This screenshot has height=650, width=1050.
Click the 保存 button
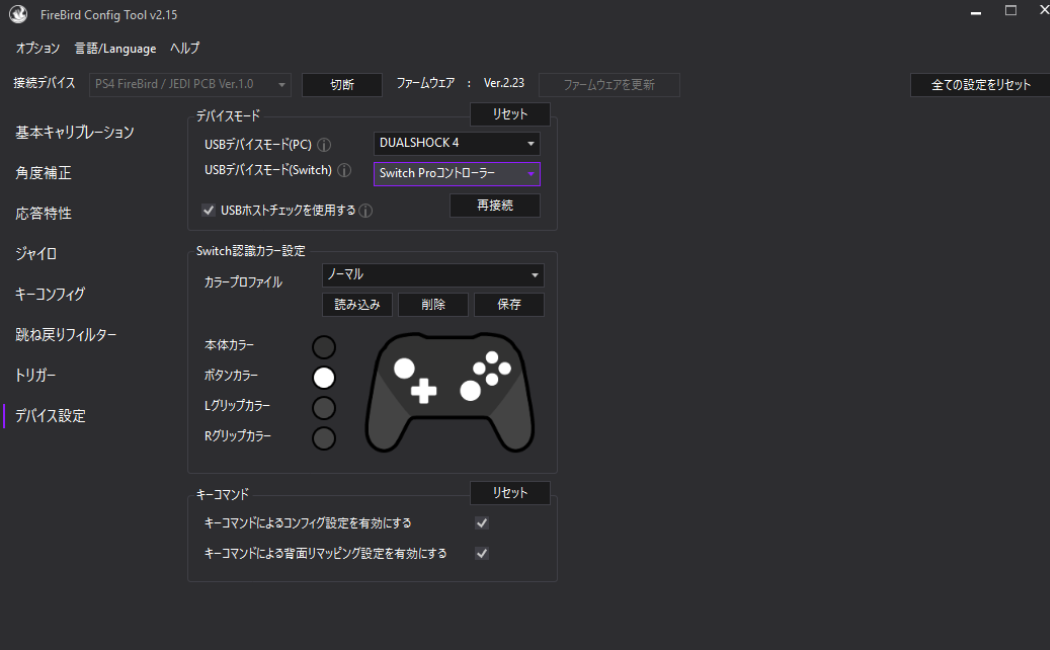[509, 305]
